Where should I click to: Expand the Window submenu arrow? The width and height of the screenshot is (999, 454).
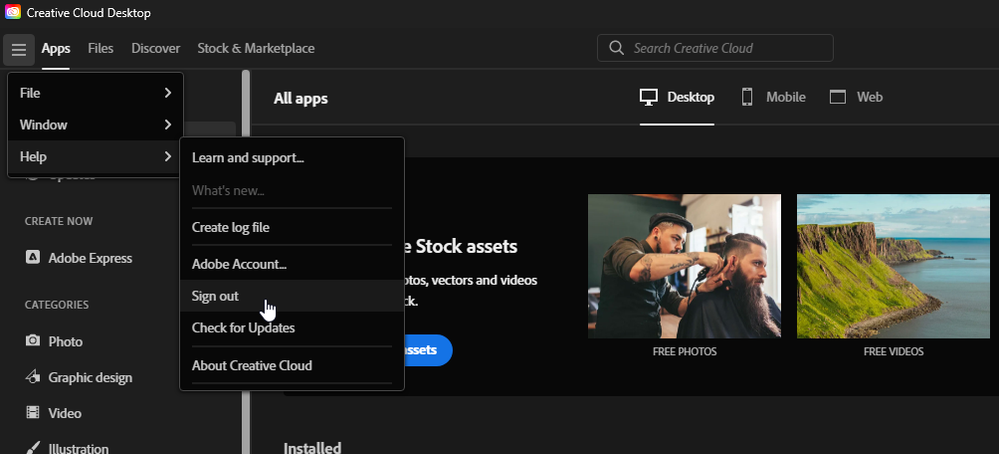coord(168,125)
